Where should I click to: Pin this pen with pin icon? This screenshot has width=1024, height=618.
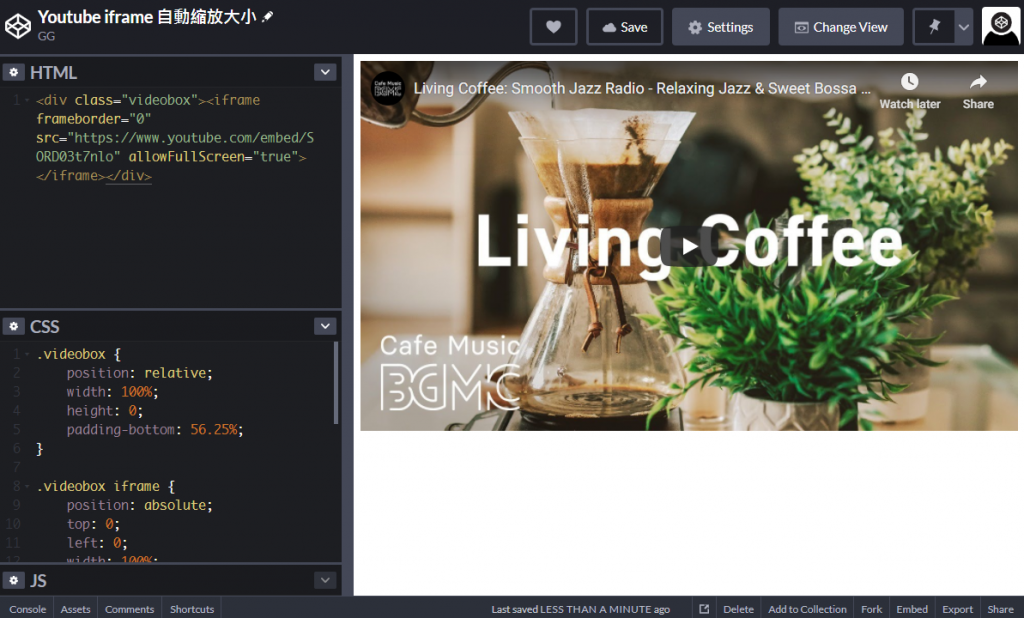[934, 27]
